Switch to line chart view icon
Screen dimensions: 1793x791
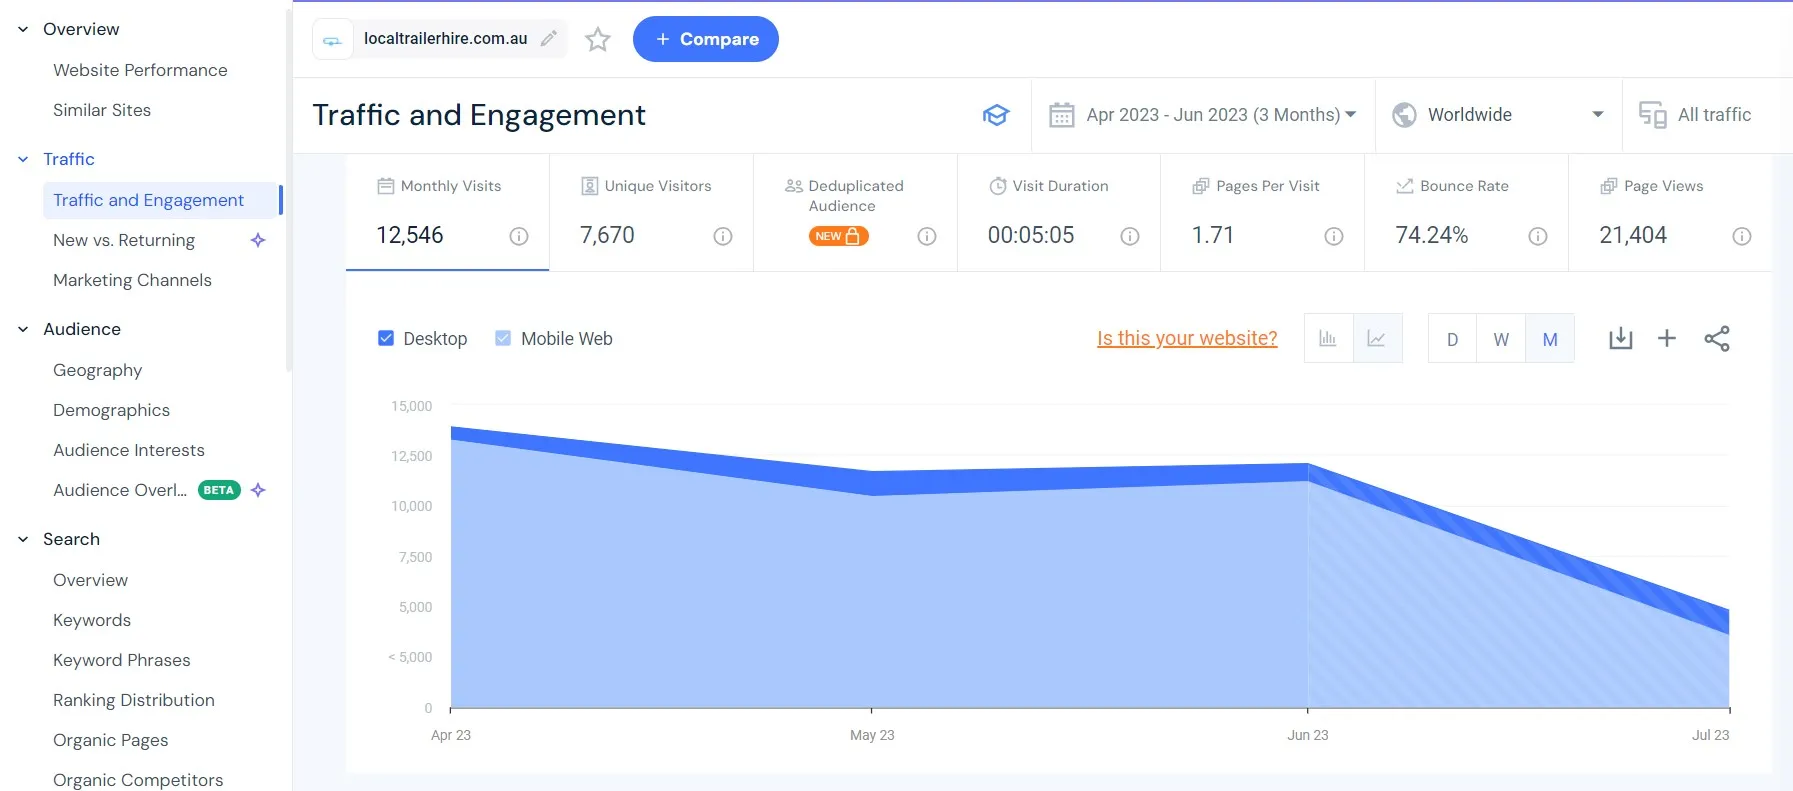1377,339
